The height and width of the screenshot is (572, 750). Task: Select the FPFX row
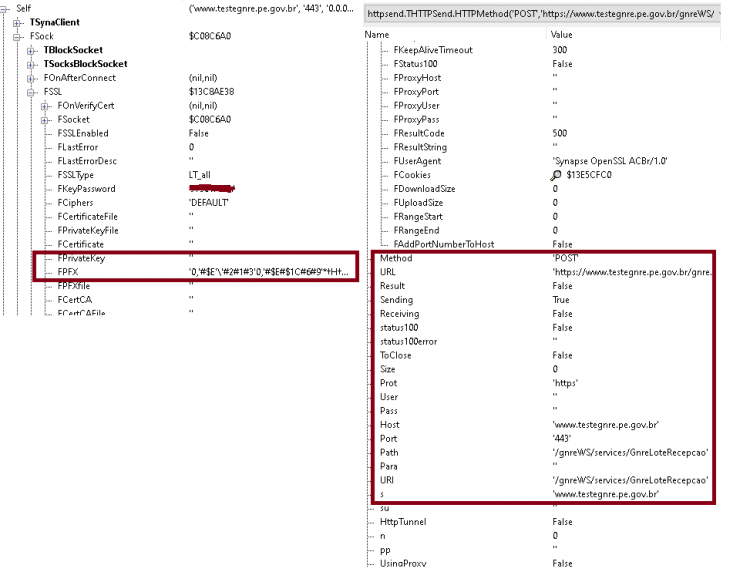(x=196, y=272)
